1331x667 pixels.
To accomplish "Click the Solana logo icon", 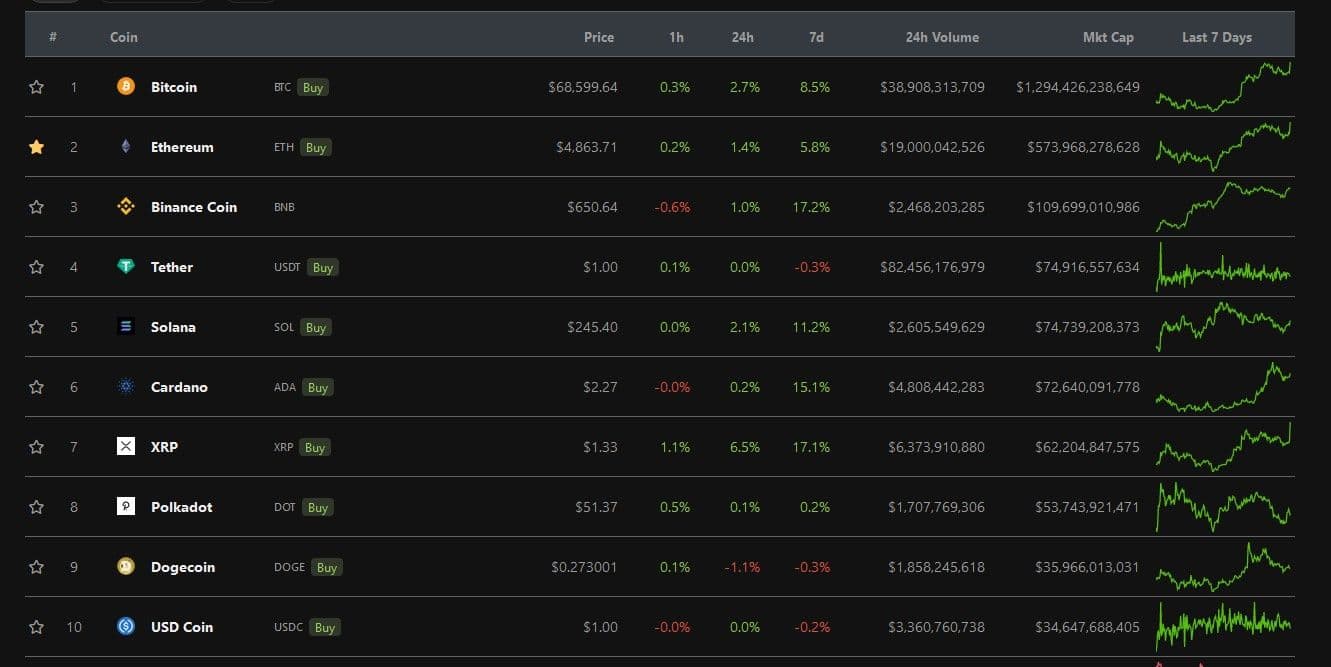I will click(x=126, y=327).
